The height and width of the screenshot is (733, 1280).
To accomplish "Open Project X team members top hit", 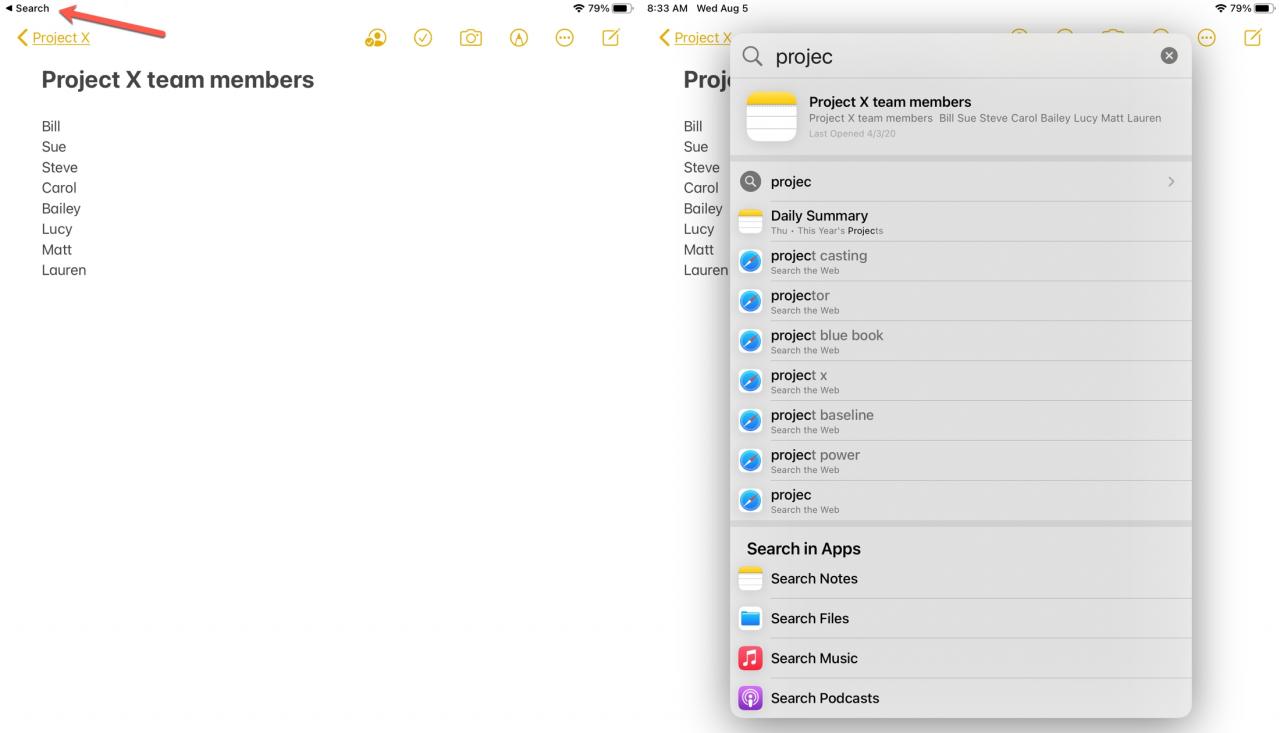I will (961, 117).
